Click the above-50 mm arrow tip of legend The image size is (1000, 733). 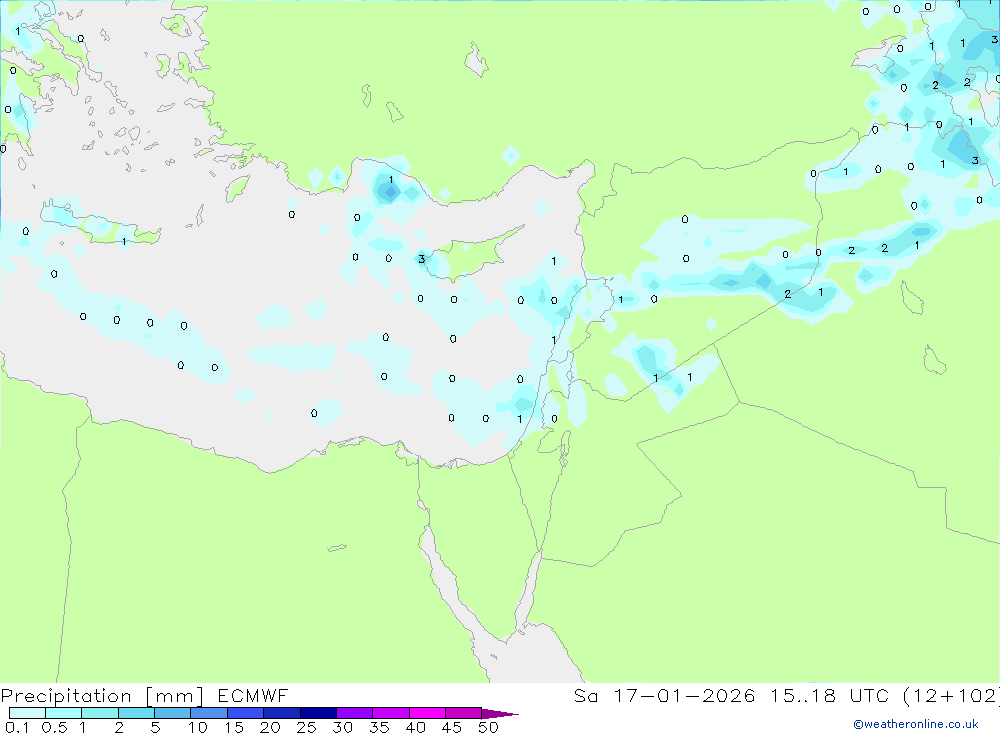[500, 713]
